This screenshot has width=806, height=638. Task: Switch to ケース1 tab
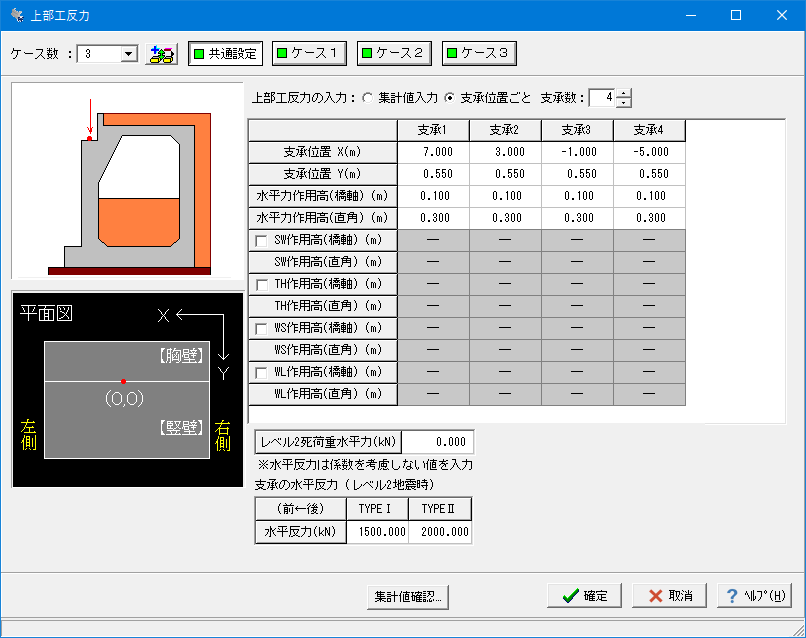pyautogui.click(x=309, y=53)
